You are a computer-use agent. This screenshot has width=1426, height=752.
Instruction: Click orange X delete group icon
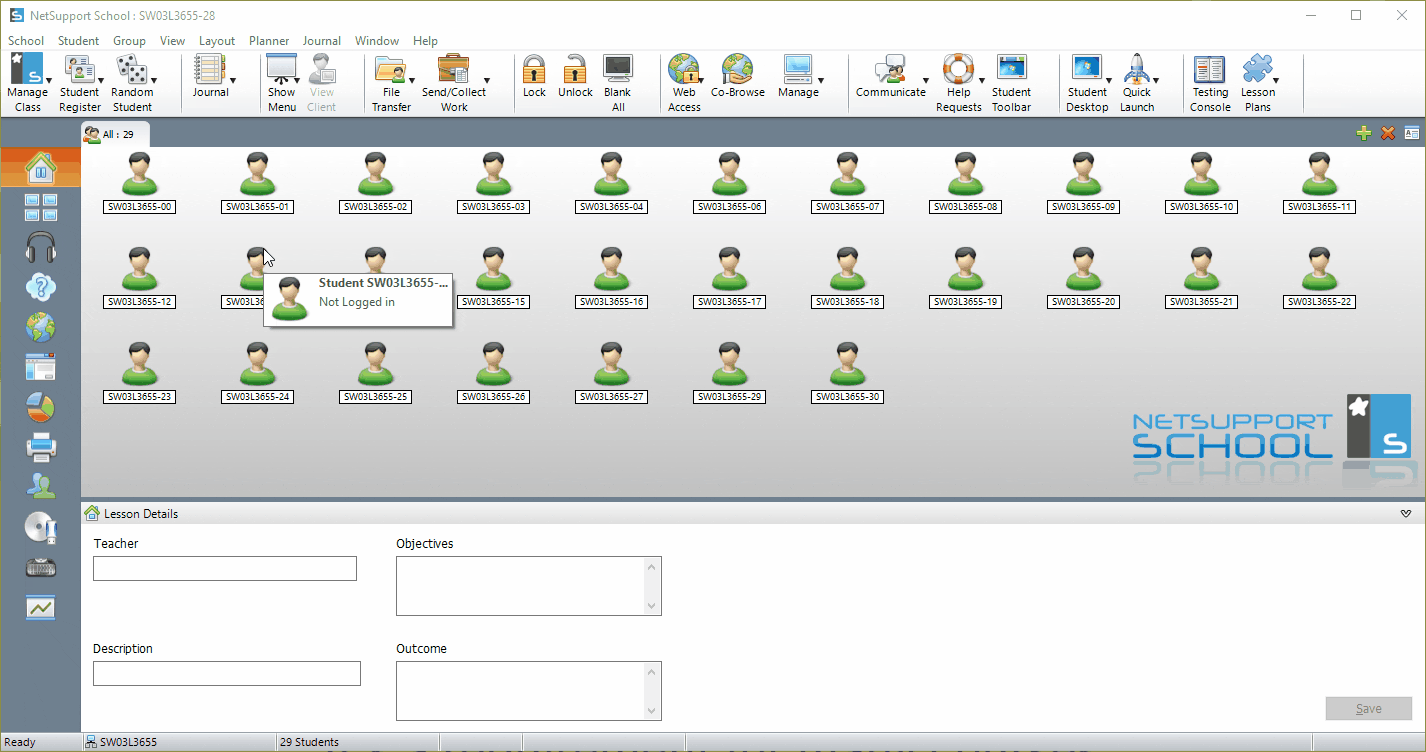1388,133
